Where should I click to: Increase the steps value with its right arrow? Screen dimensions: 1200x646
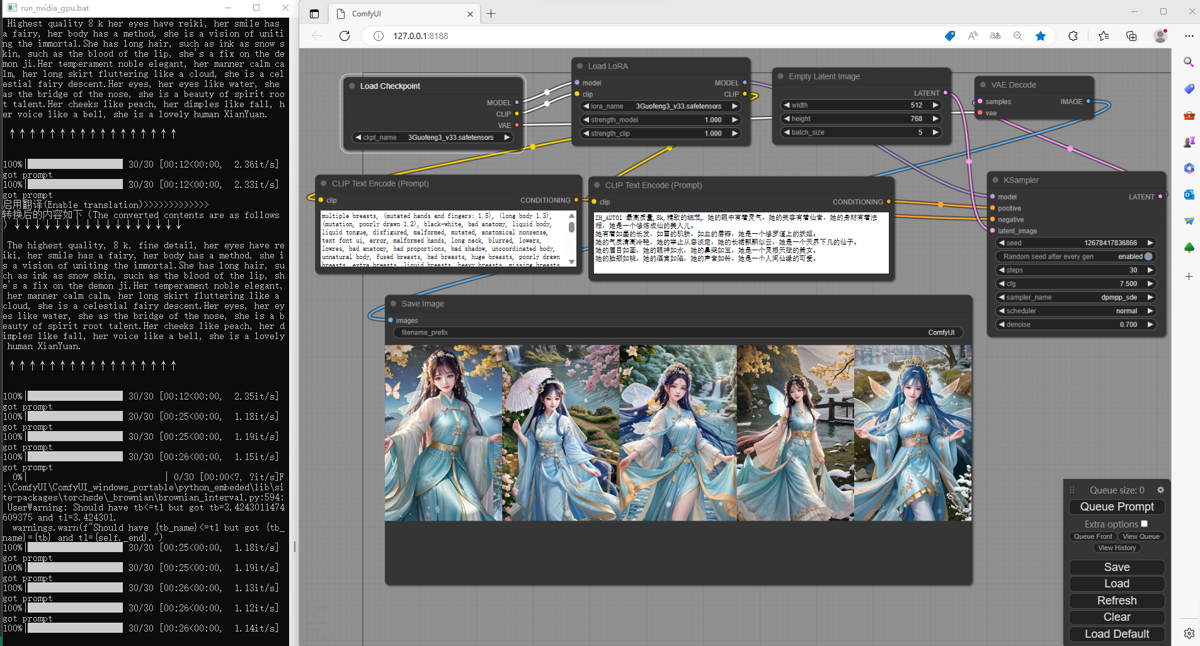click(x=1150, y=269)
